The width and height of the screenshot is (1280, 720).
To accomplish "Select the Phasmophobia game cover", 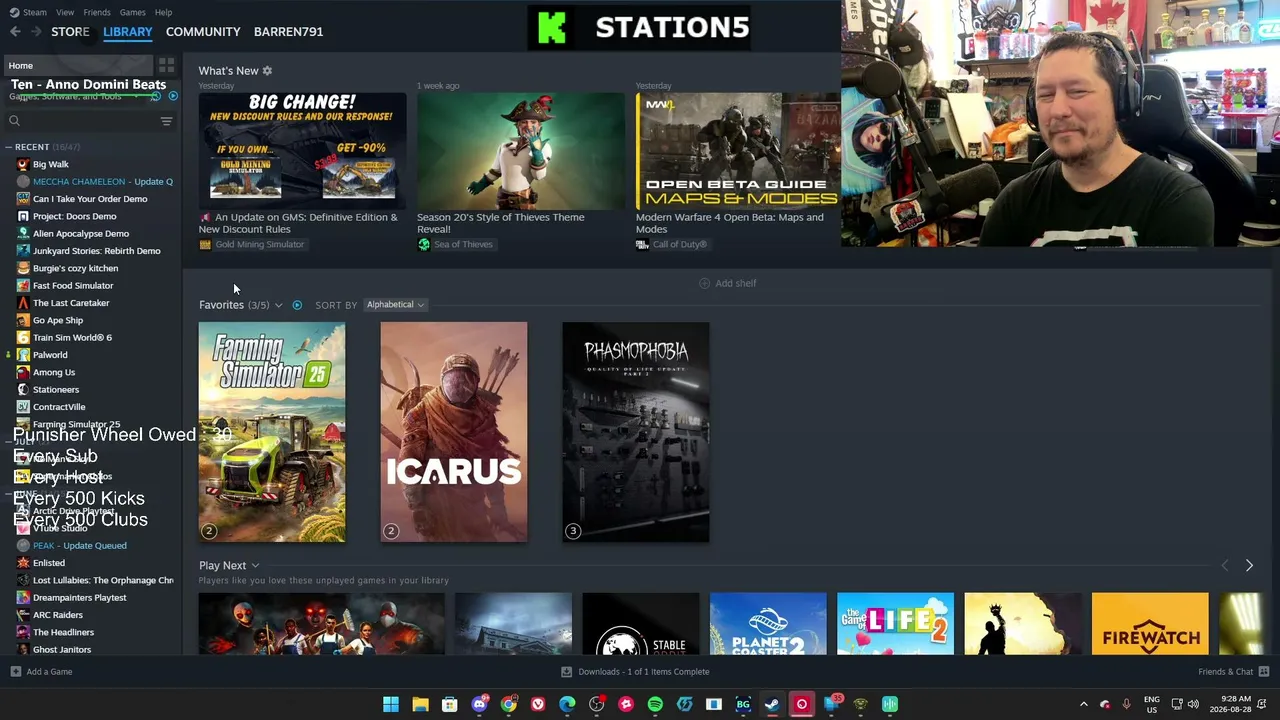I will click(x=636, y=432).
